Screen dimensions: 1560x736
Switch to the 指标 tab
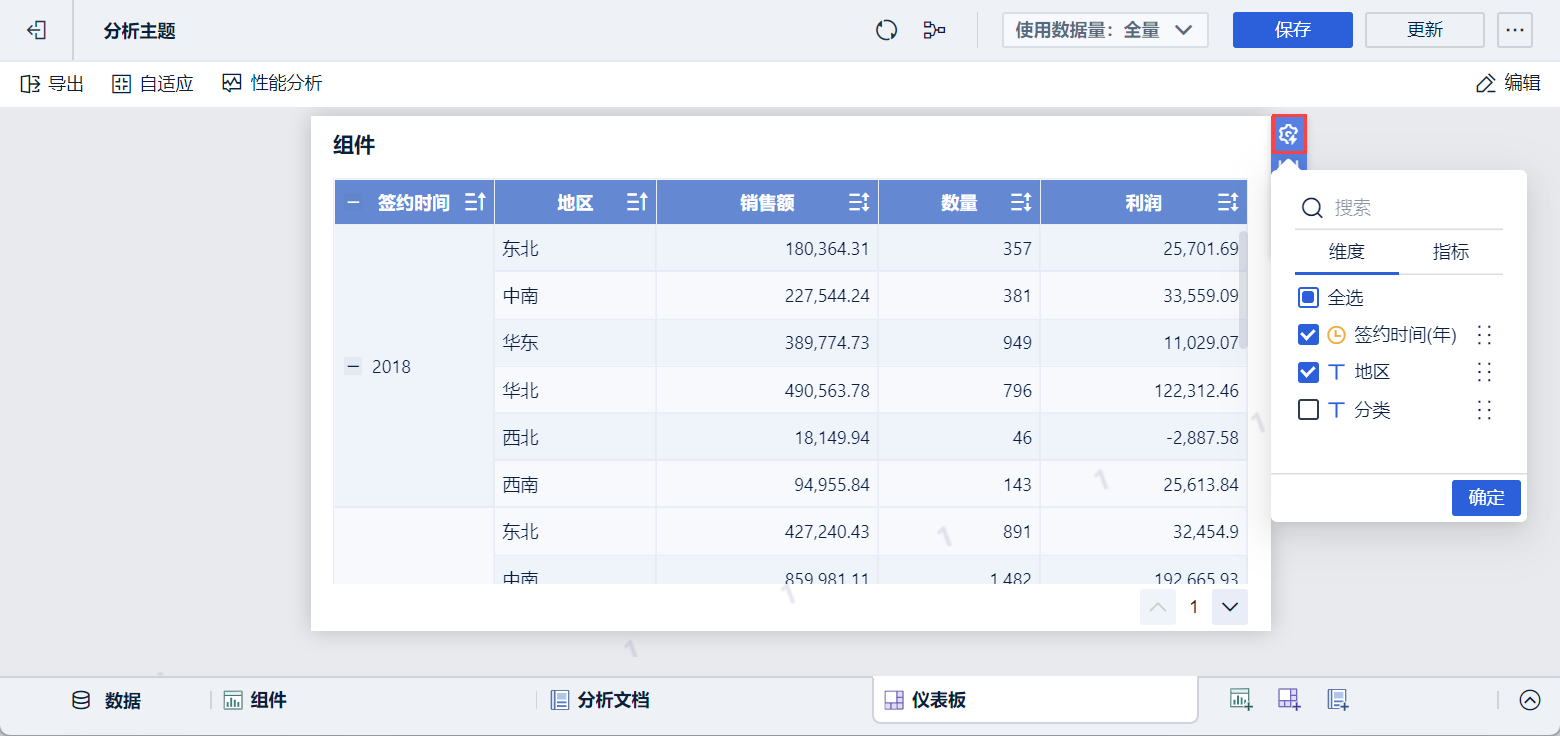[x=1451, y=252]
